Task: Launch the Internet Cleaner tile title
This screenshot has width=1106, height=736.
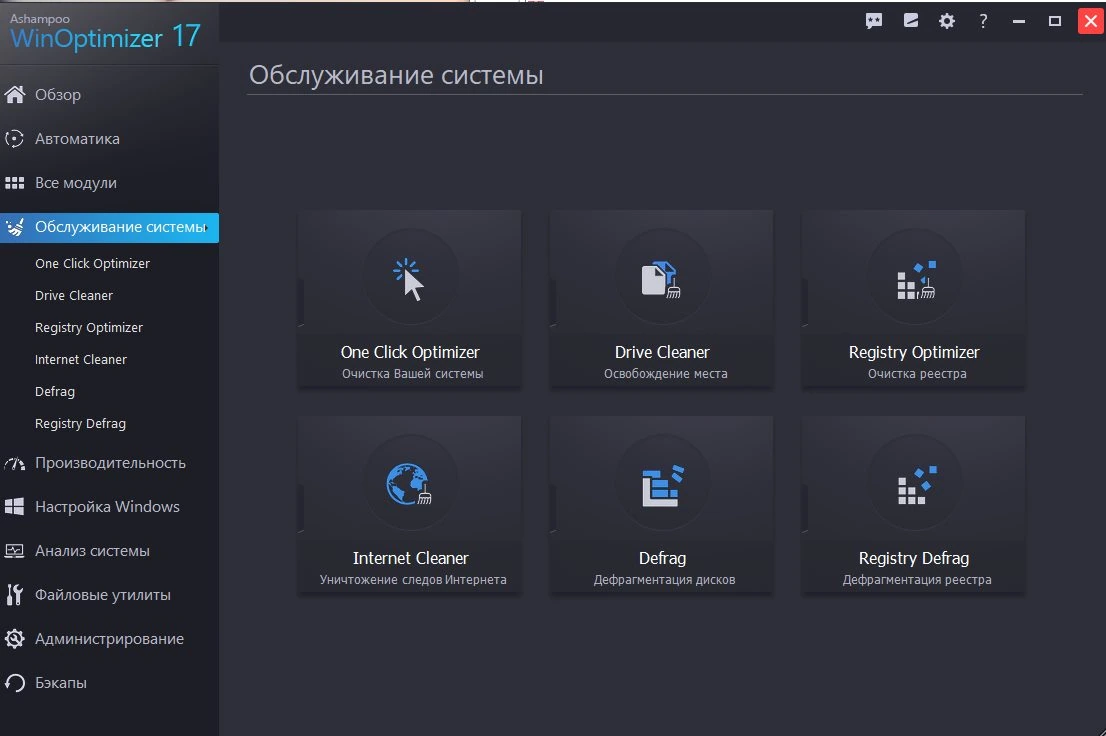Action: (x=411, y=558)
